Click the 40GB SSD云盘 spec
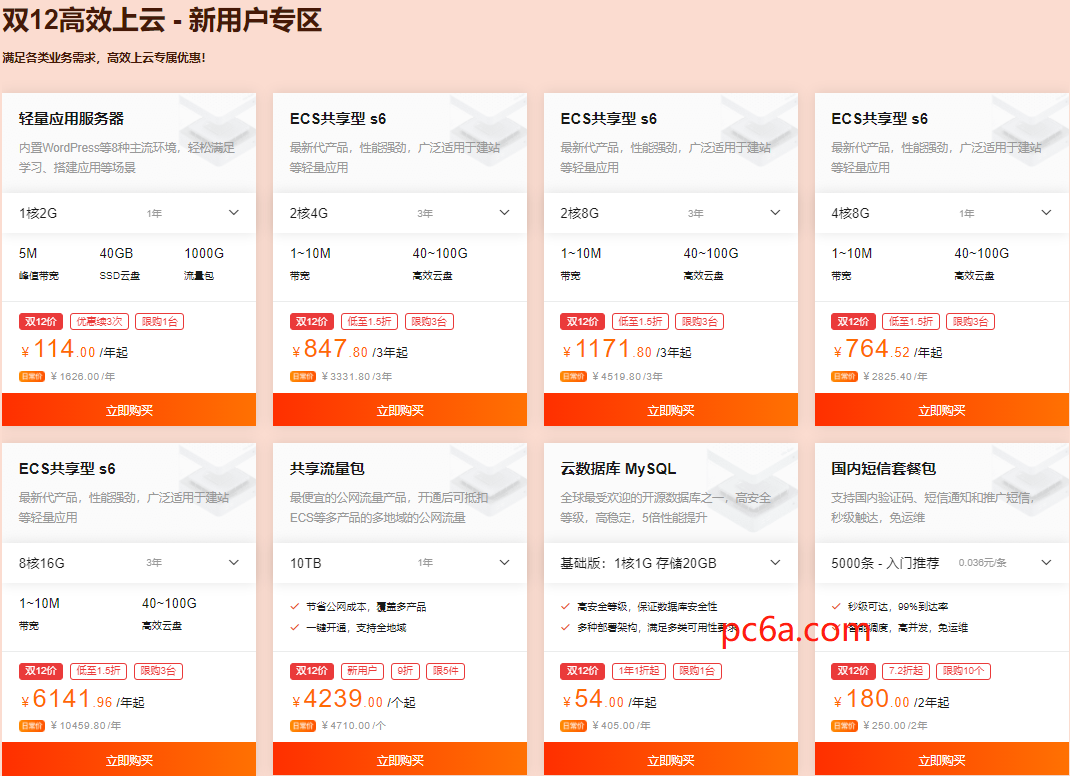This screenshot has width=1070, height=776. pyautogui.click(x=119, y=263)
